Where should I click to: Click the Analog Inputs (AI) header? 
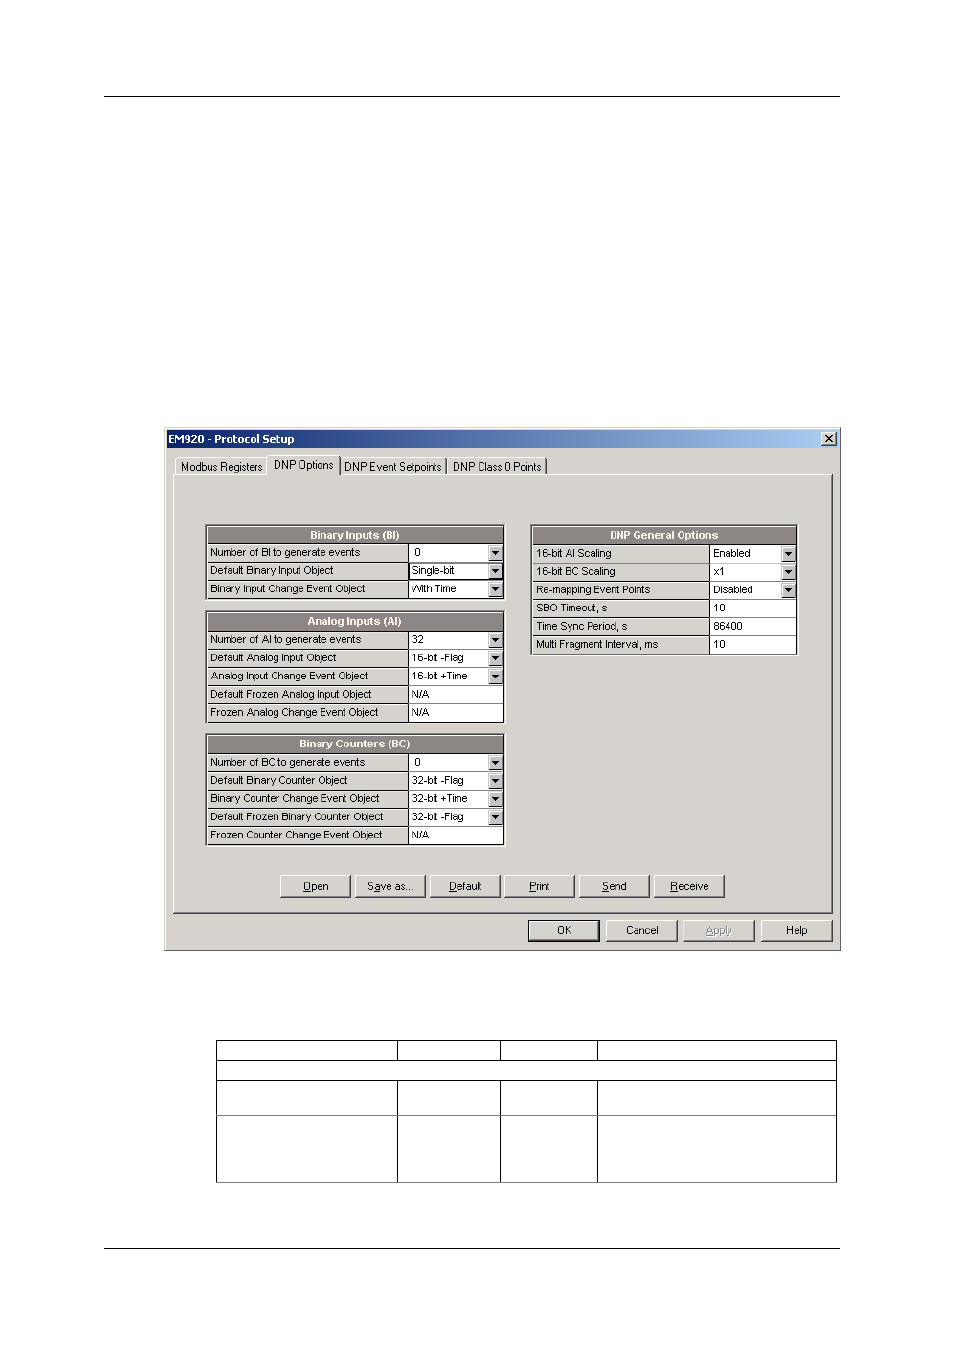(x=355, y=622)
